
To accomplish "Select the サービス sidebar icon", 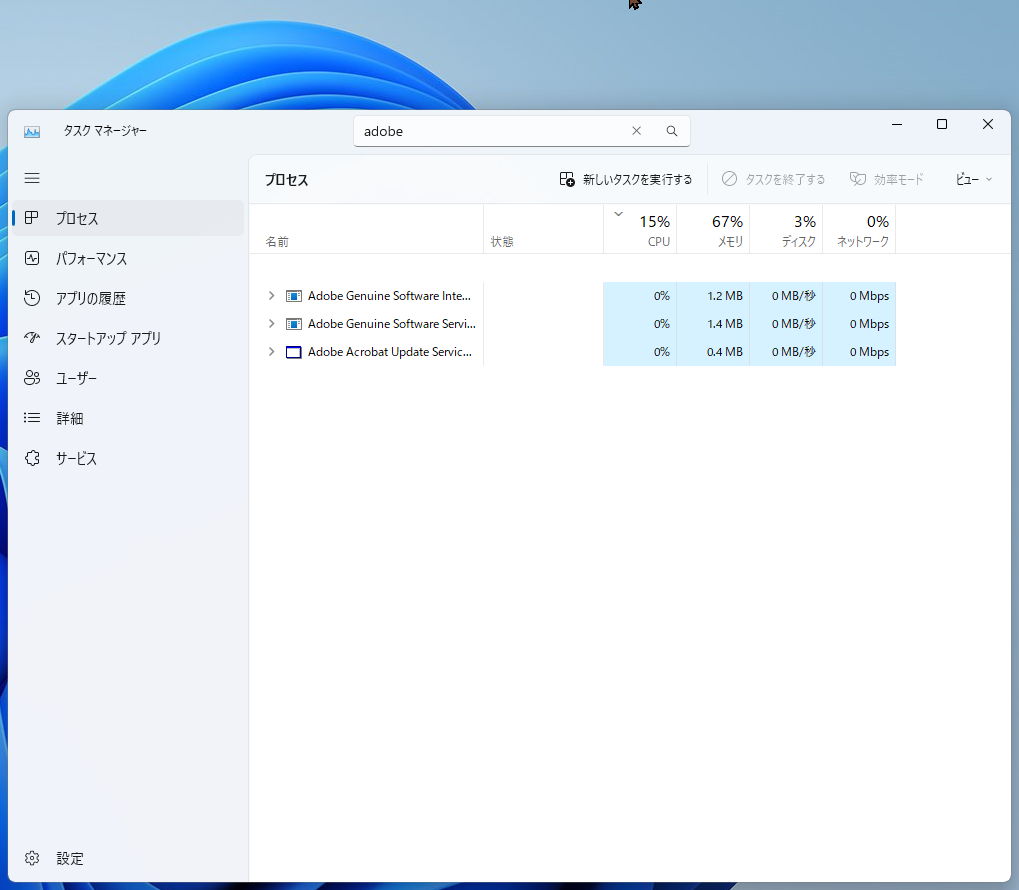I will coord(32,458).
